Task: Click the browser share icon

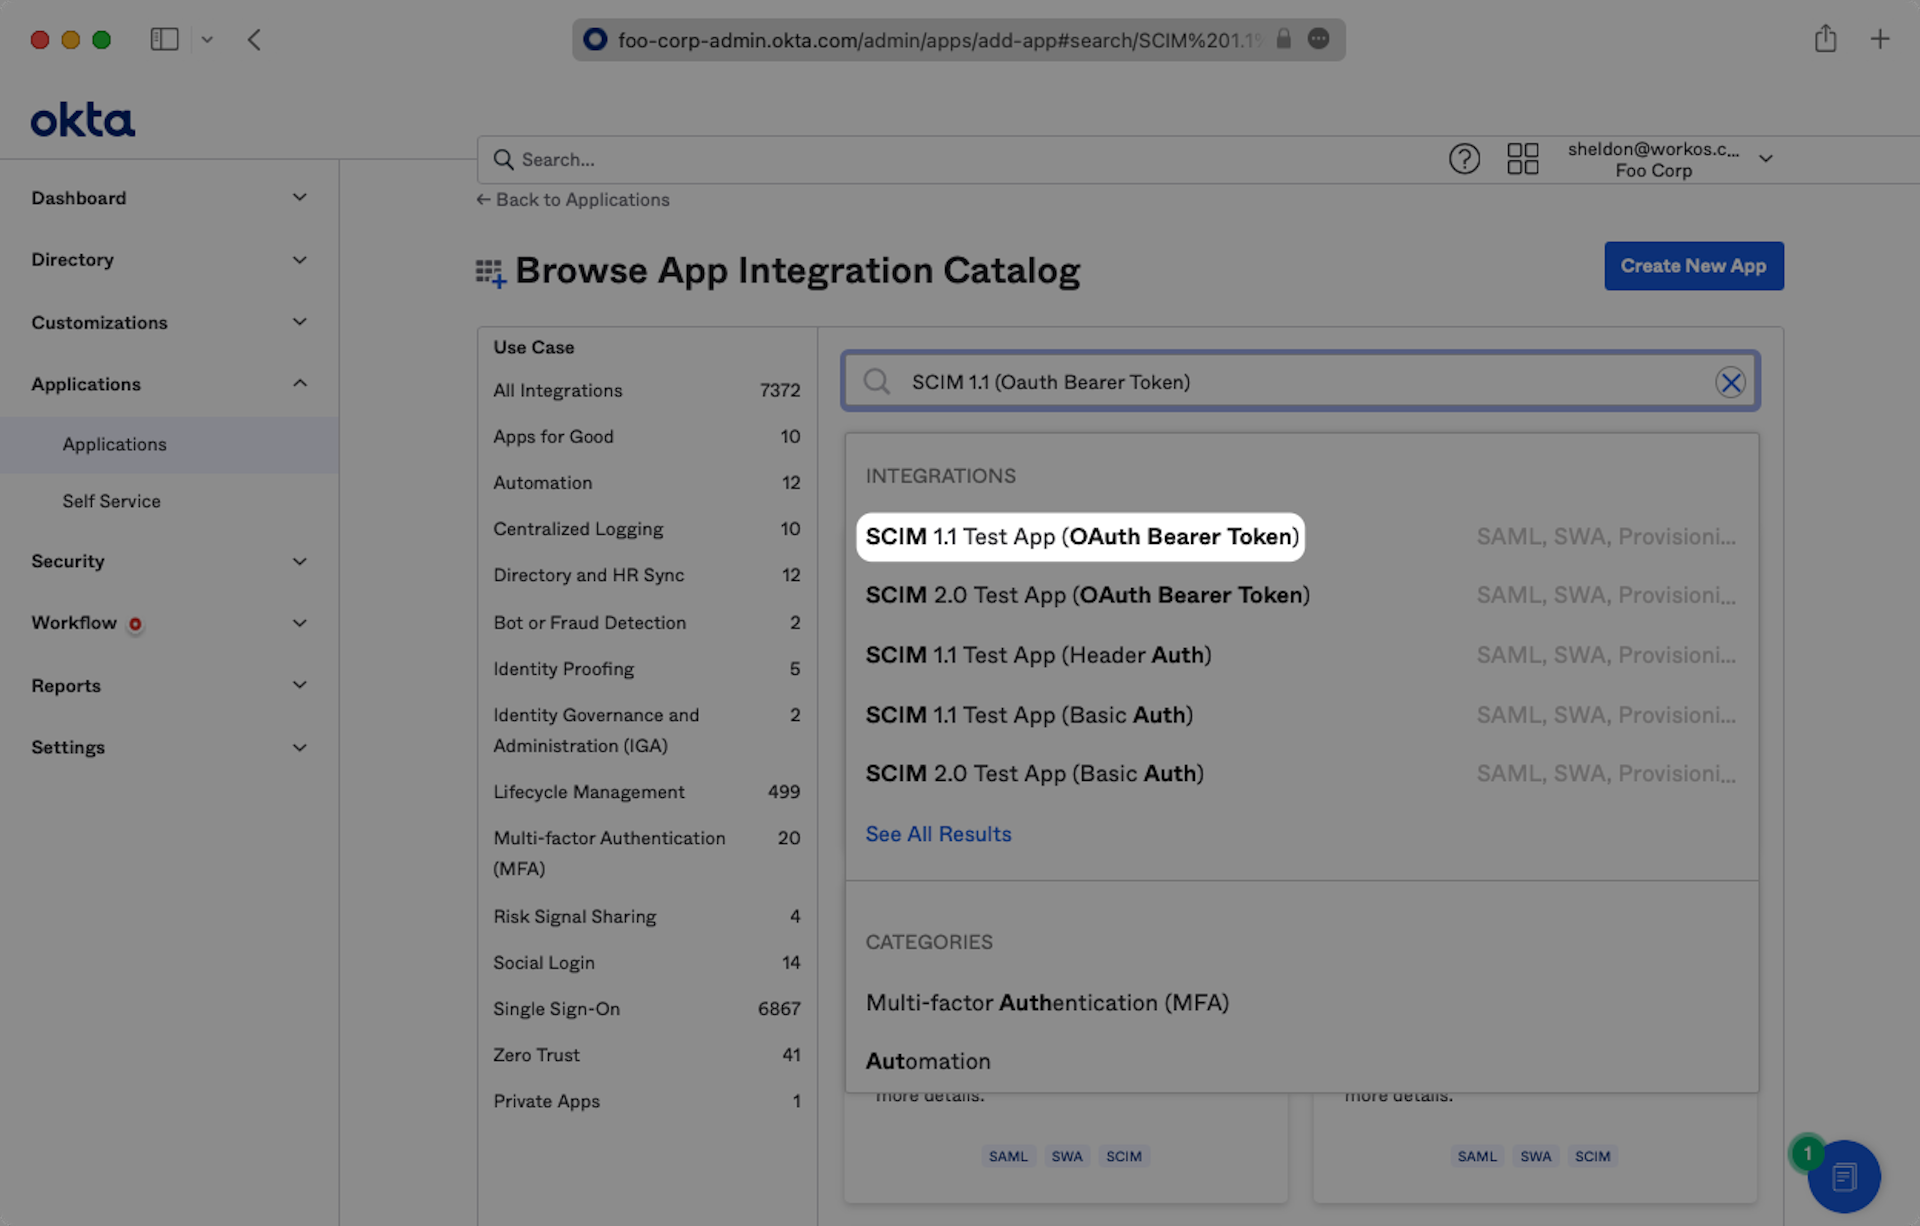Action: [1825, 40]
